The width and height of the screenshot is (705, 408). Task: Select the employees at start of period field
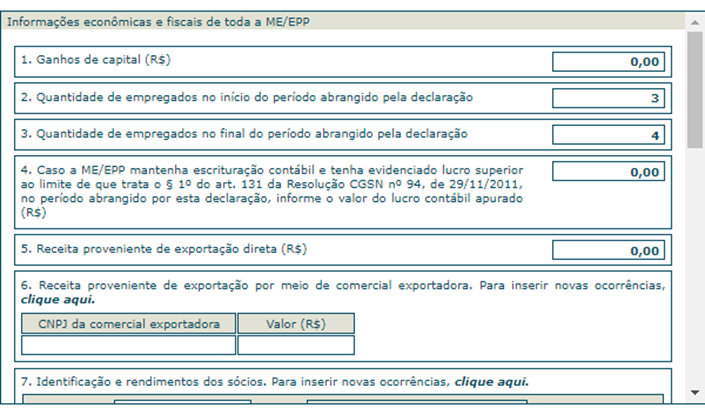[608, 98]
